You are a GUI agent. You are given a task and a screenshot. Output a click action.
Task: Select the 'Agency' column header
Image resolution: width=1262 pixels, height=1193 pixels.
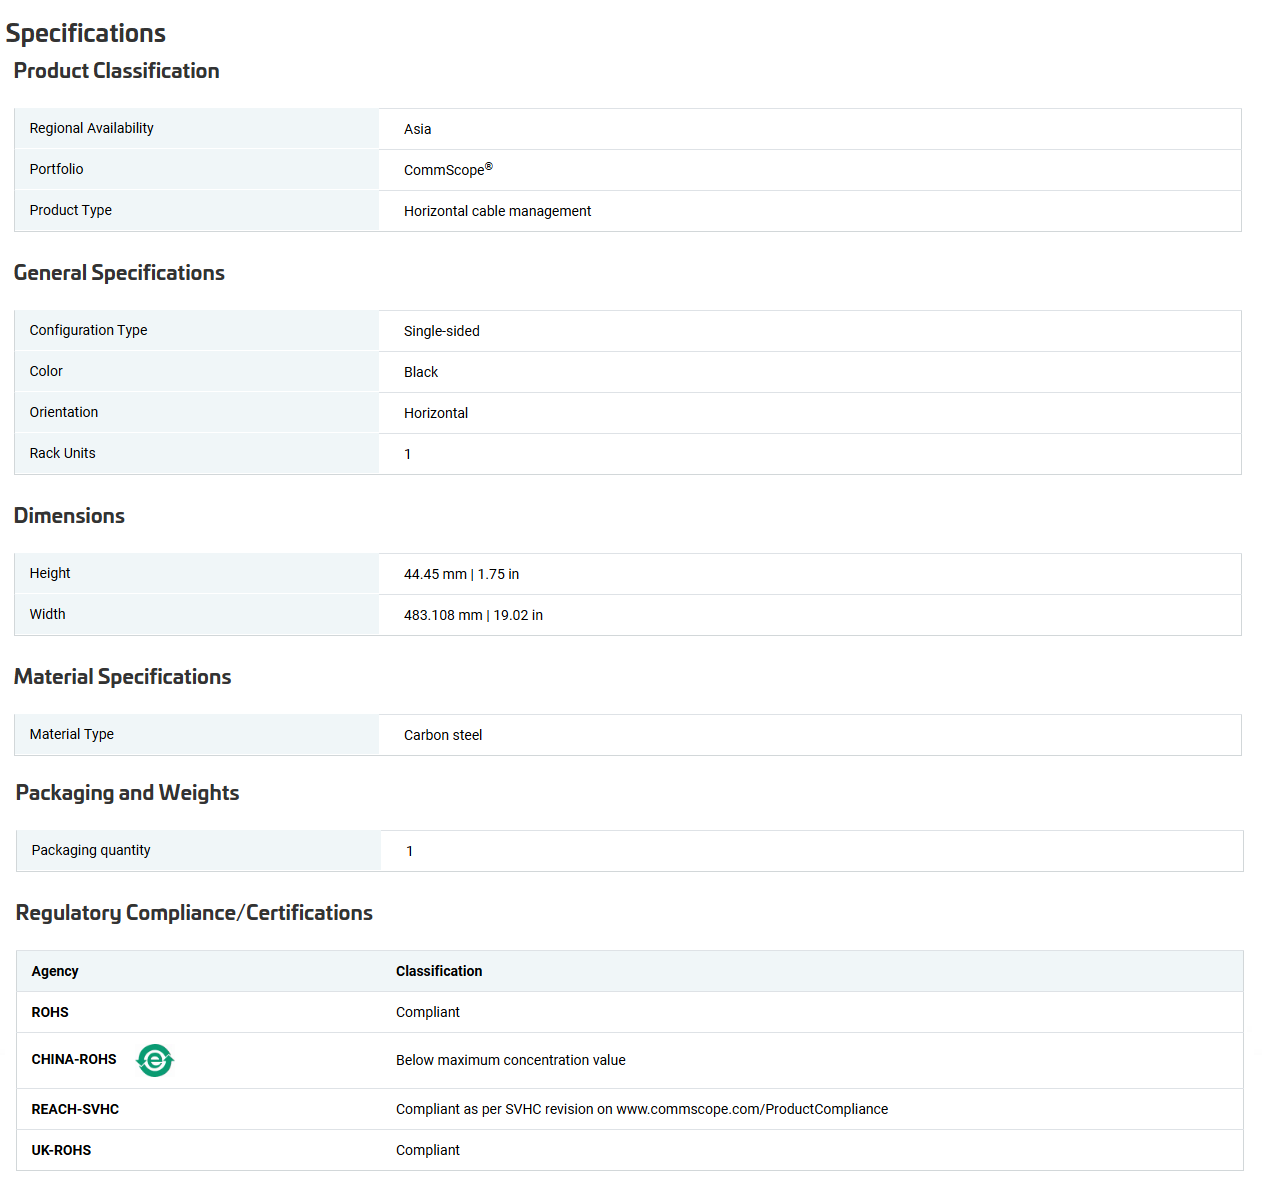(x=55, y=971)
